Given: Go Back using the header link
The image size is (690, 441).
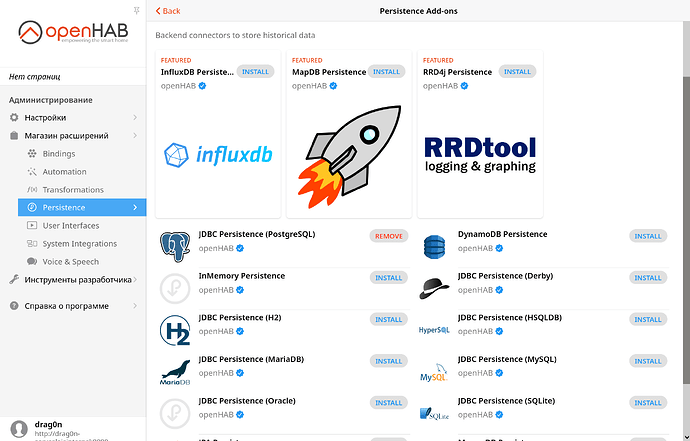Looking at the screenshot, I should [x=168, y=11].
